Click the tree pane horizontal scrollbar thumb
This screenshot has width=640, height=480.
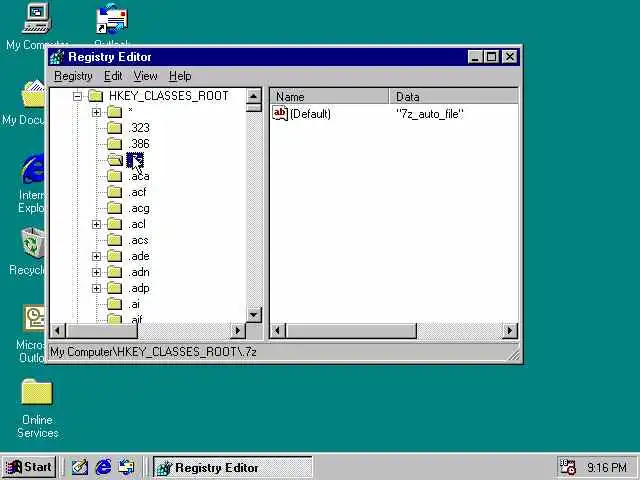(102, 331)
